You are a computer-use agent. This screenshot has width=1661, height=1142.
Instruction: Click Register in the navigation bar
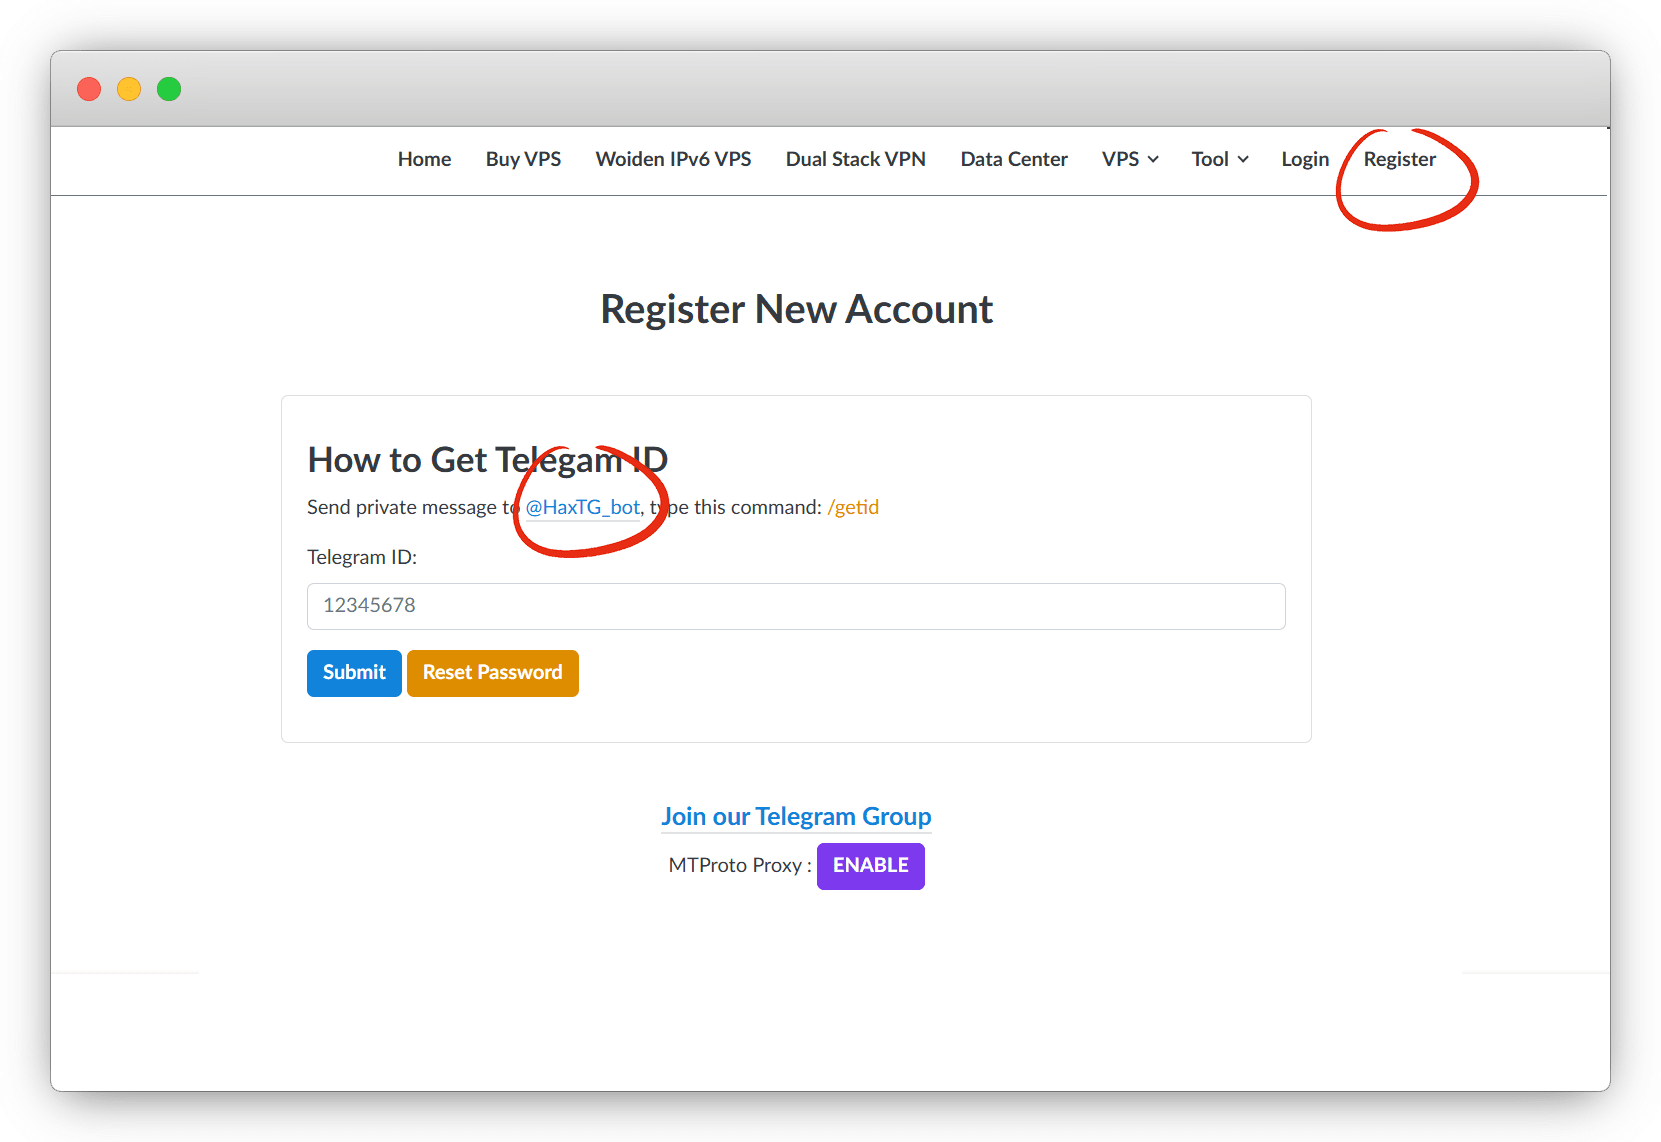point(1399,159)
